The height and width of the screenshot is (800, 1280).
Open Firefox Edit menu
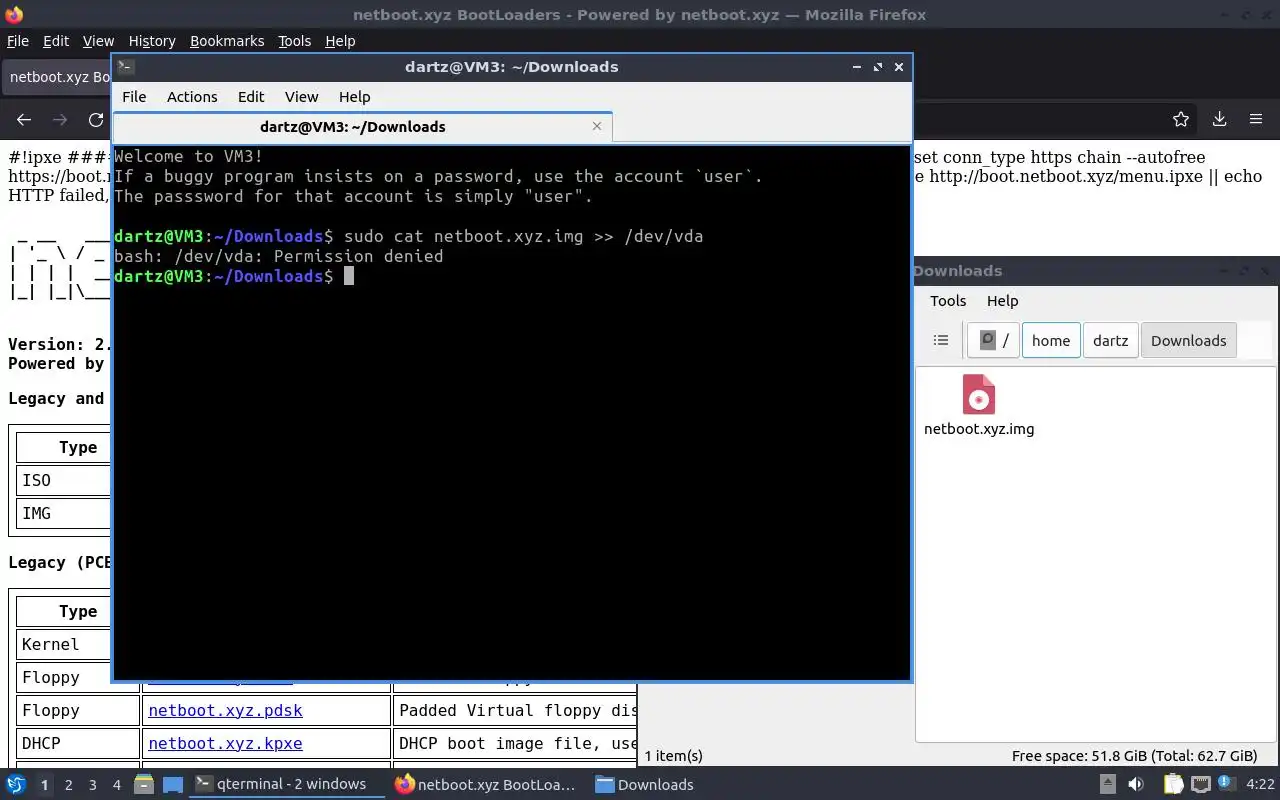[56, 41]
